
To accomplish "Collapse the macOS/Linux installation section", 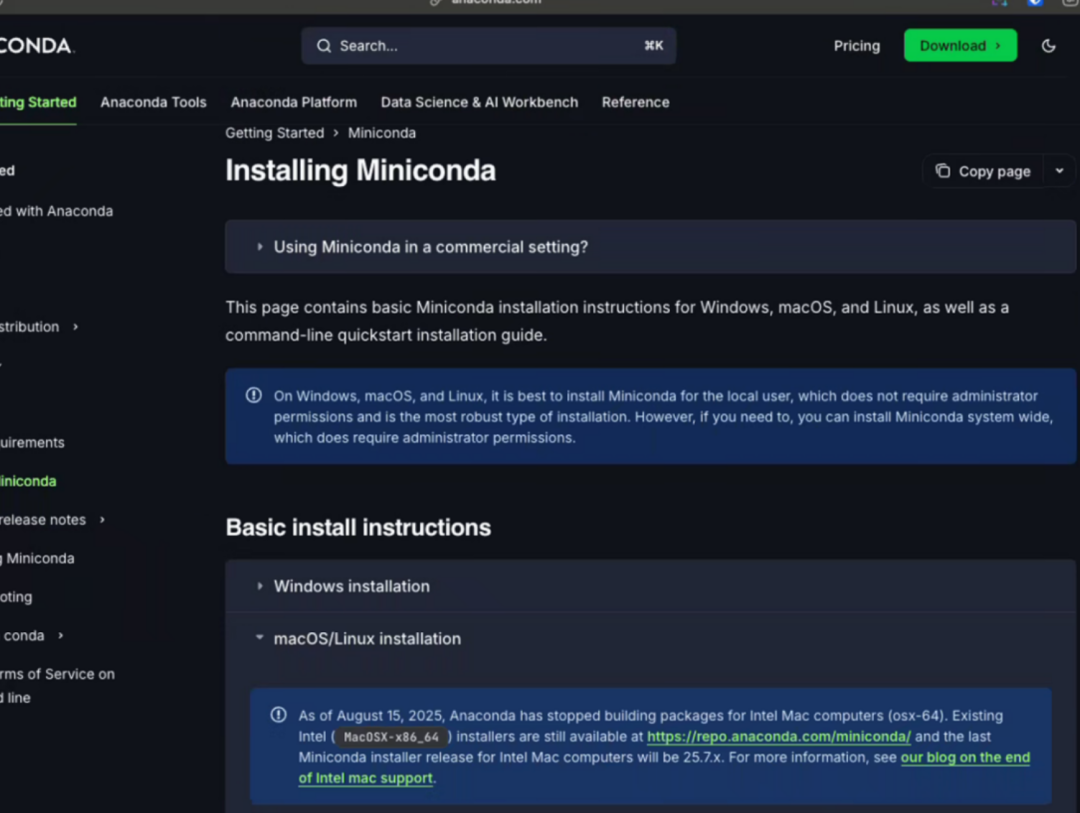I will (260, 638).
